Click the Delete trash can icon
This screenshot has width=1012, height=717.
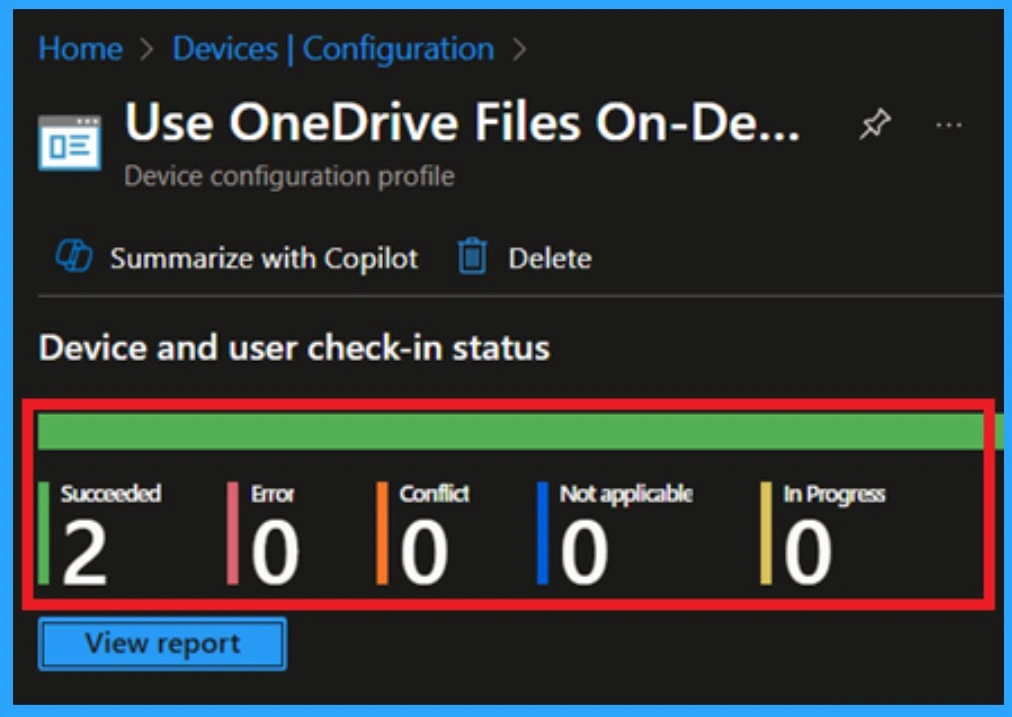click(x=472, y=257)
